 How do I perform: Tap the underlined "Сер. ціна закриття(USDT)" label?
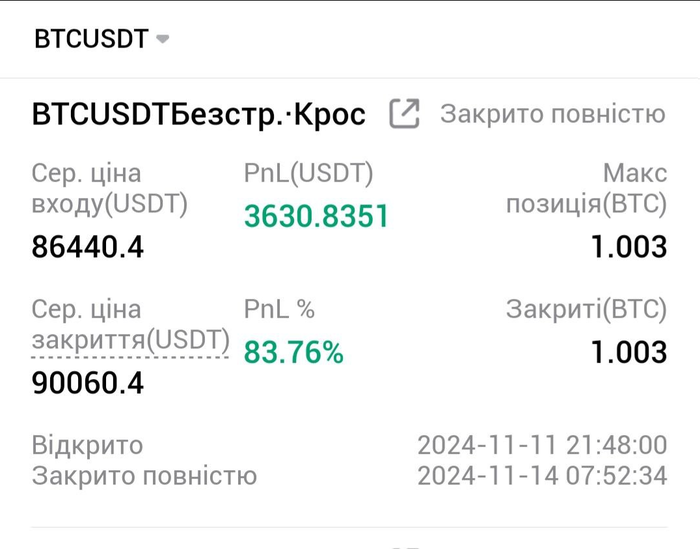point(130,325)
